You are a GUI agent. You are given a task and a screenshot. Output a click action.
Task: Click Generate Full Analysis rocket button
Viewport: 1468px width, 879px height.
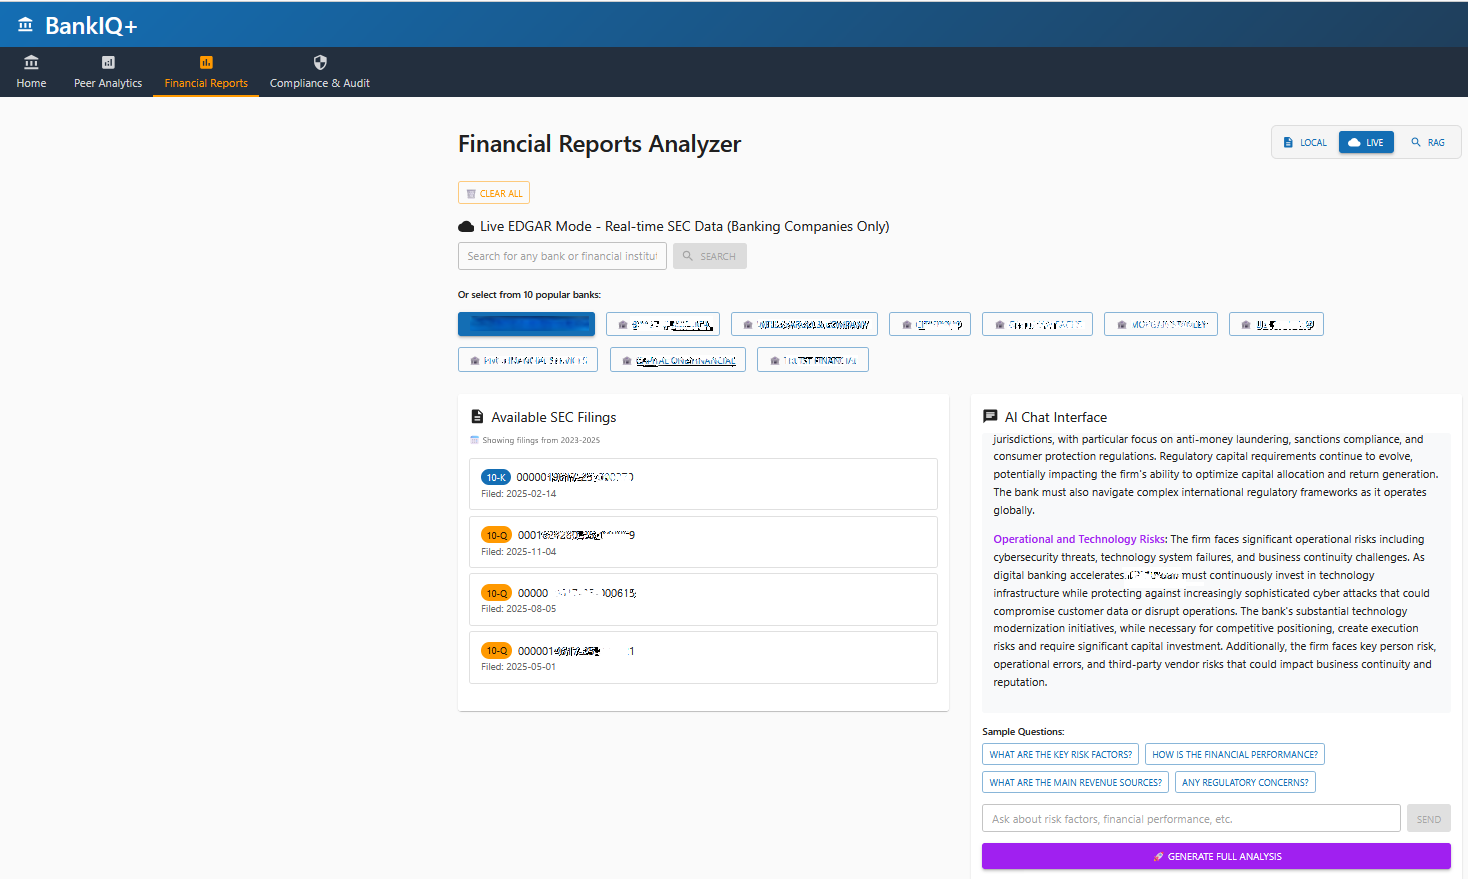click(1215, 857)
